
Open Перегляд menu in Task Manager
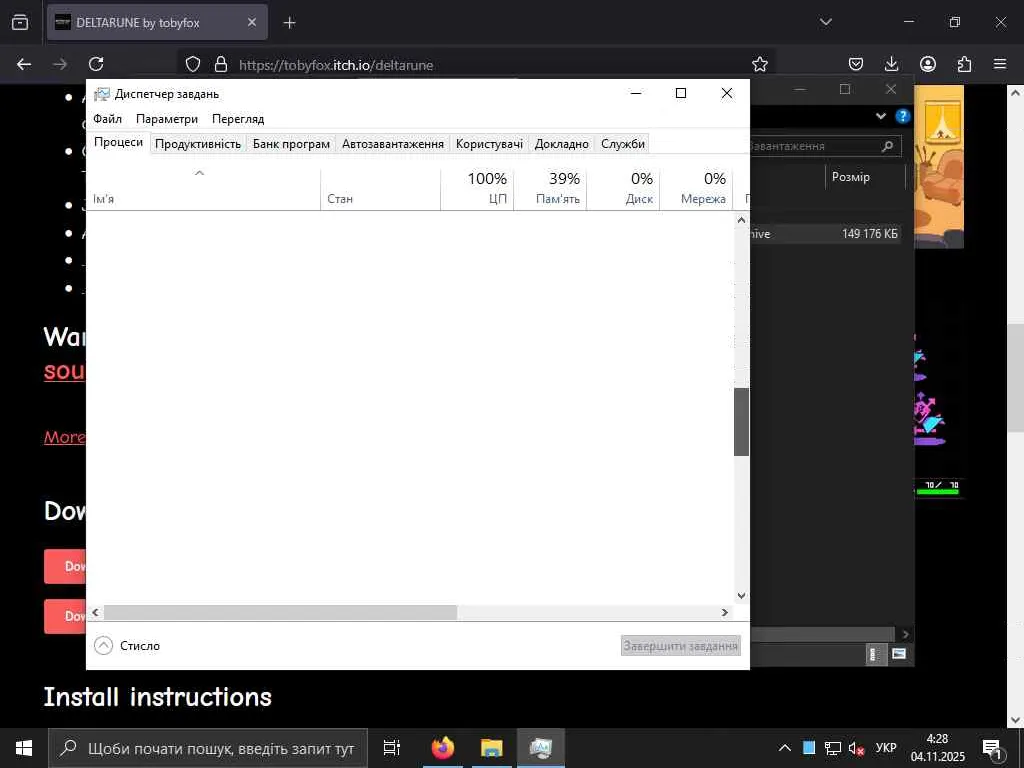click(238, 119)
